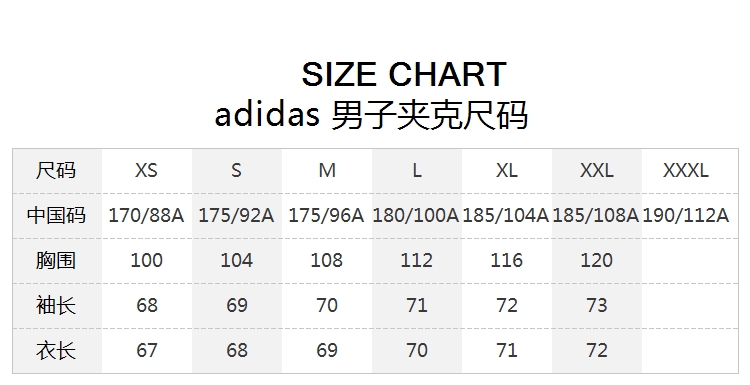Select the S size column header
Screen dimensions: 750x385
coord(236,170)
